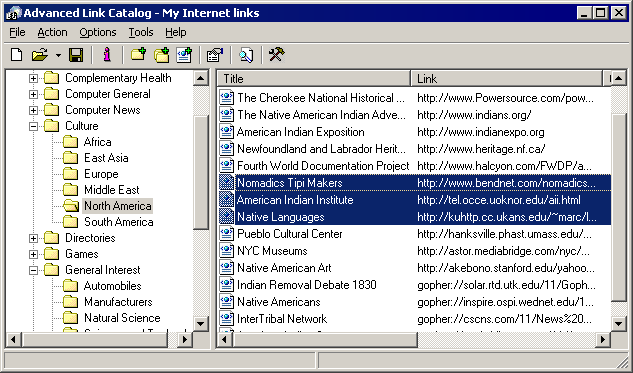Screen dimensions: 633x373
Task: Collapse the Culture folder
Action: coord(34,126)
